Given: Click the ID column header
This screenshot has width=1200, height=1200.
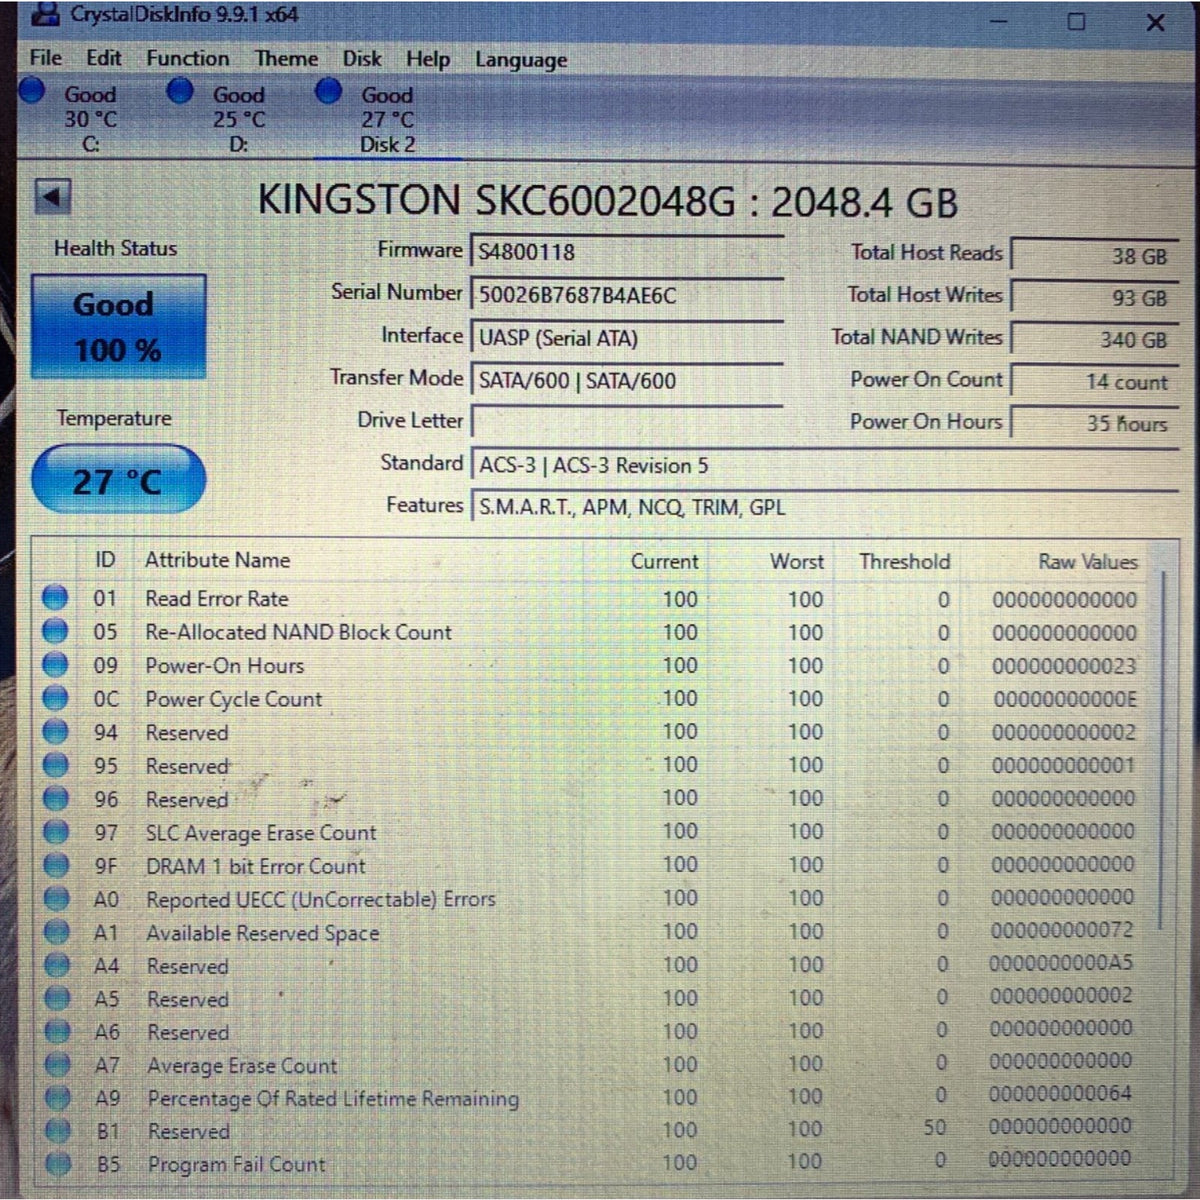Looking at the screenshot, I should click(105, 560).
